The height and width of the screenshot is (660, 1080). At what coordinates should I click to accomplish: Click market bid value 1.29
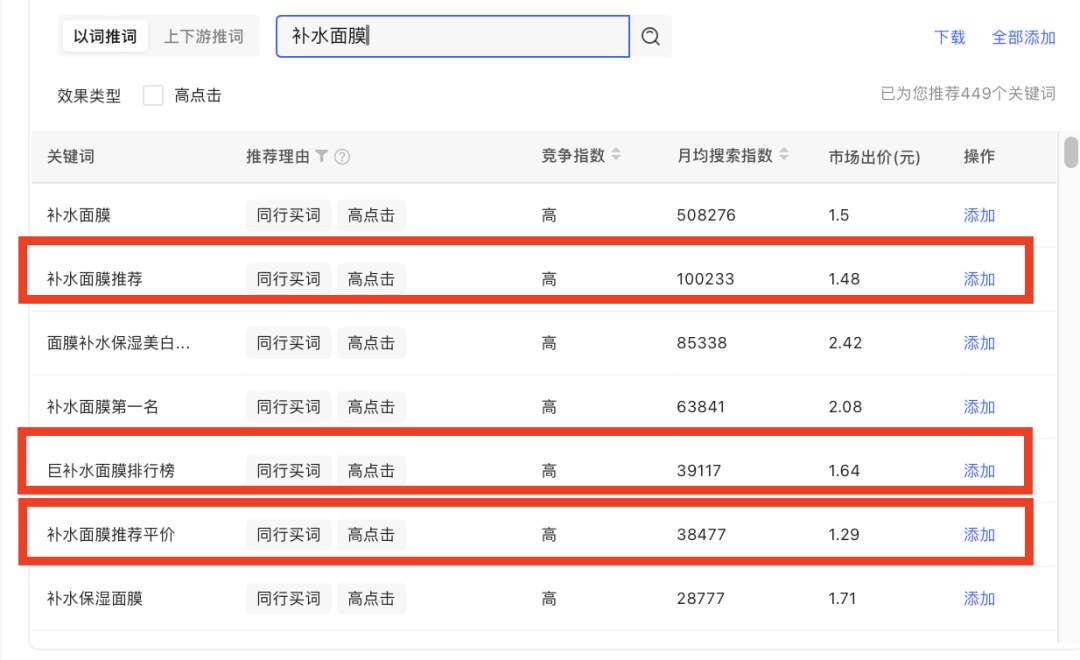[844, 535]
